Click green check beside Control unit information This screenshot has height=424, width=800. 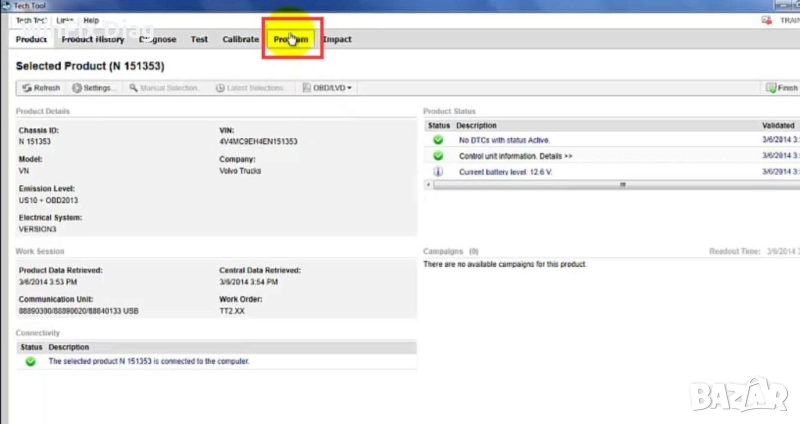[438, 156]
